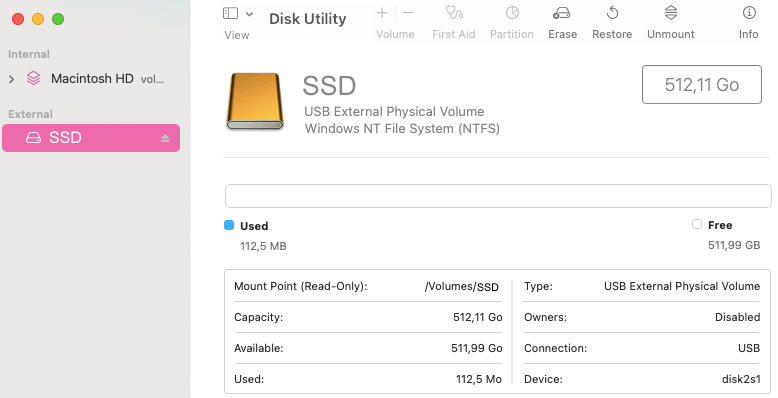Select the SSD external drive row

click(x=91, y=138)
